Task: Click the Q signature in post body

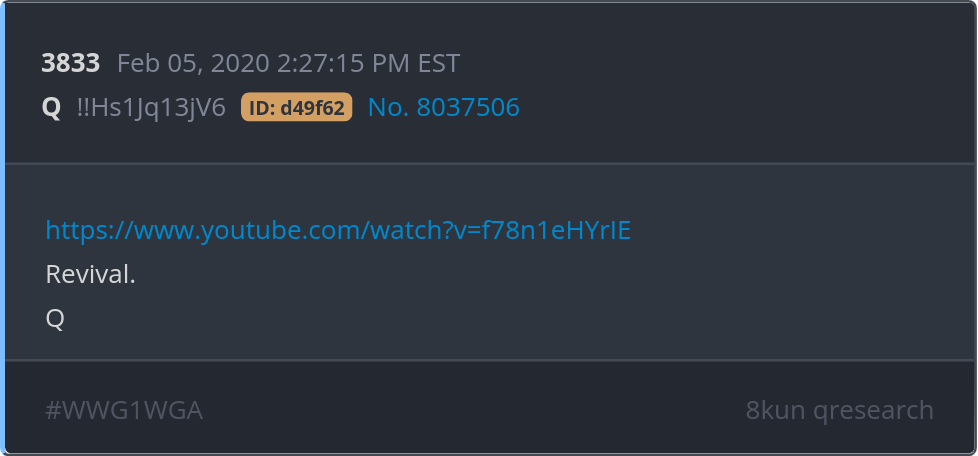Action: tap(55, 319)
